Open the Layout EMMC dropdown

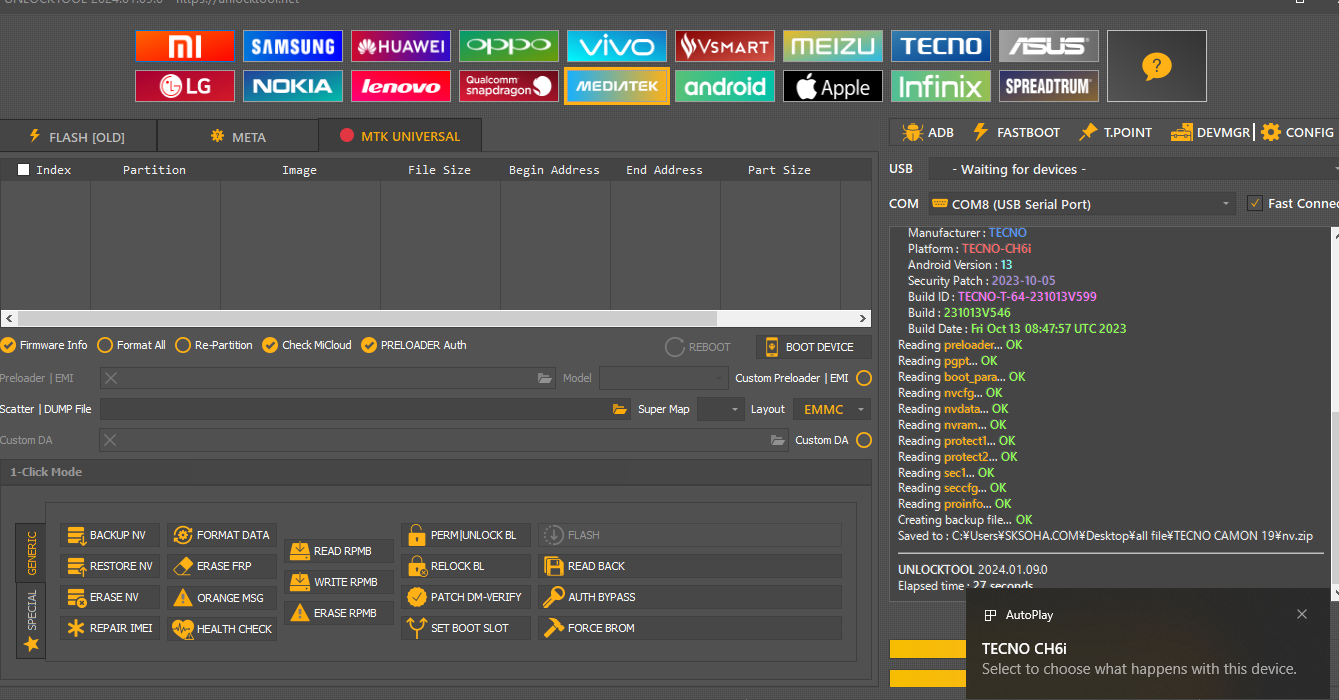pyautogui.click(x=831, y=409)
